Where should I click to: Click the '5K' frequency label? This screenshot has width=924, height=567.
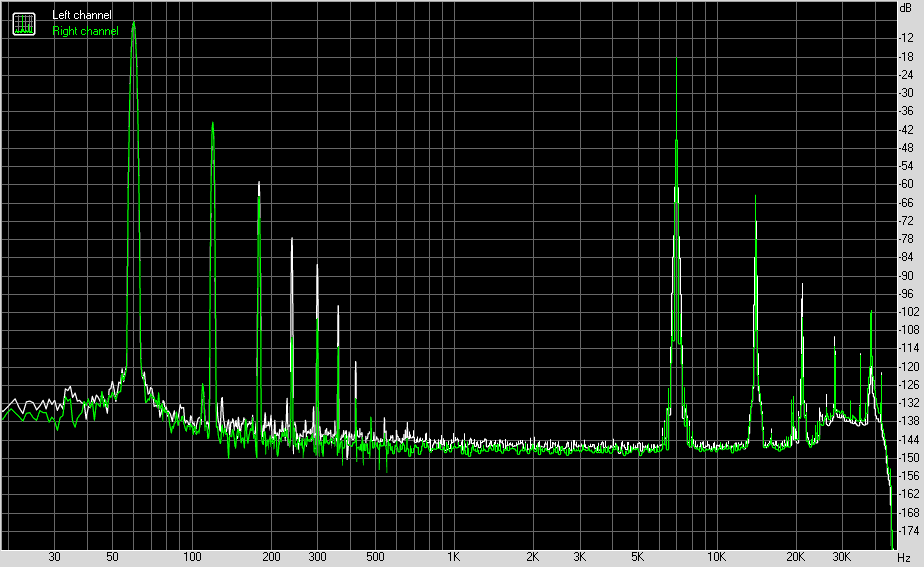[638, 557]
